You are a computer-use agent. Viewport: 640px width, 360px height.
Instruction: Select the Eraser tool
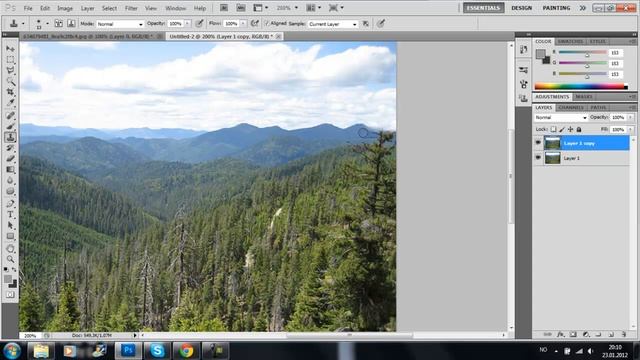click(x=10, y=158)
